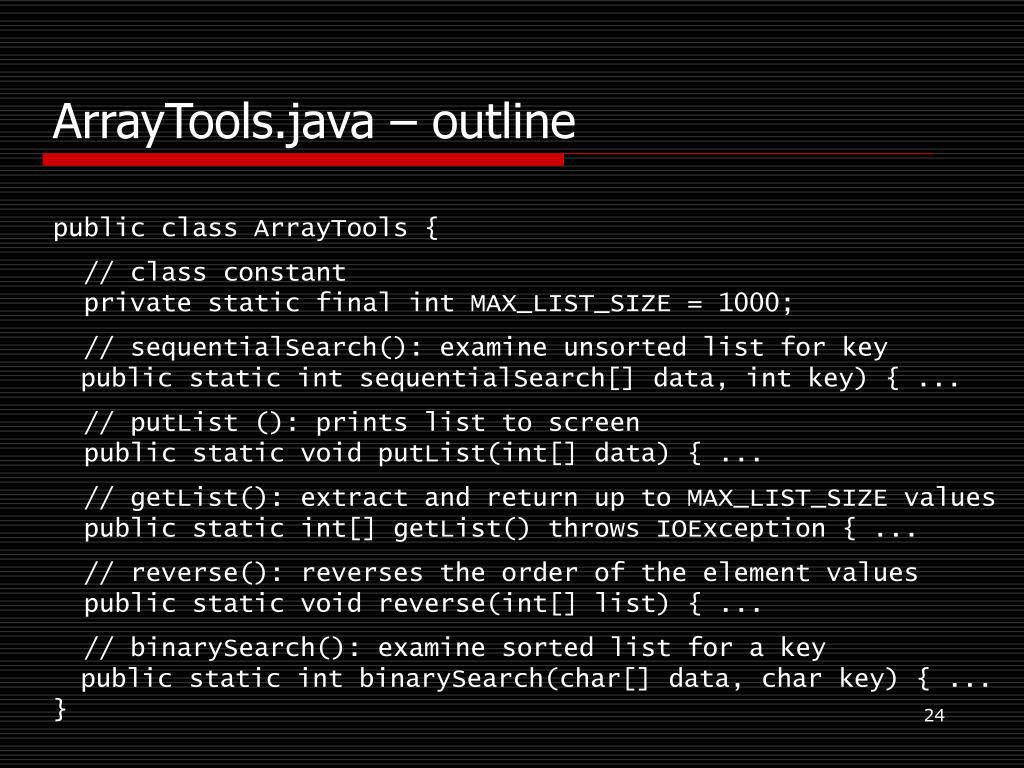Click the 'public static void reverse(int[] list)' line
The width and height of the screenshot is (1024, 768).
[x=423, y=603]
